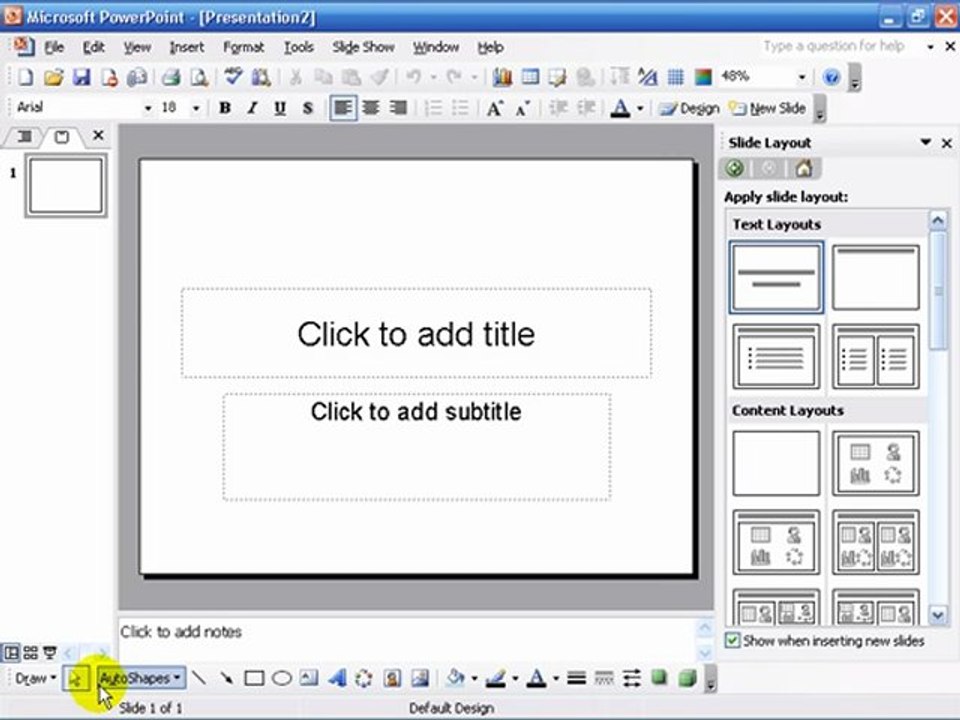This screenshot has height=720, width=960.
Task: Save the presentation with floppy icon
Action: point(82,77)
